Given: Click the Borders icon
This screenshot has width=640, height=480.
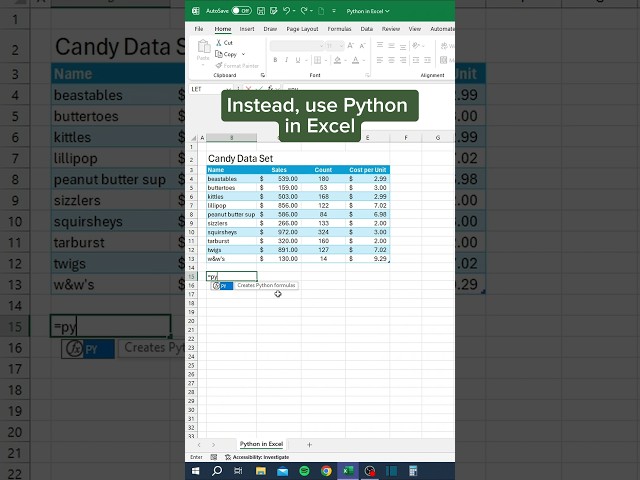Looking at the screenshot, I should click(x=318, y=60).
